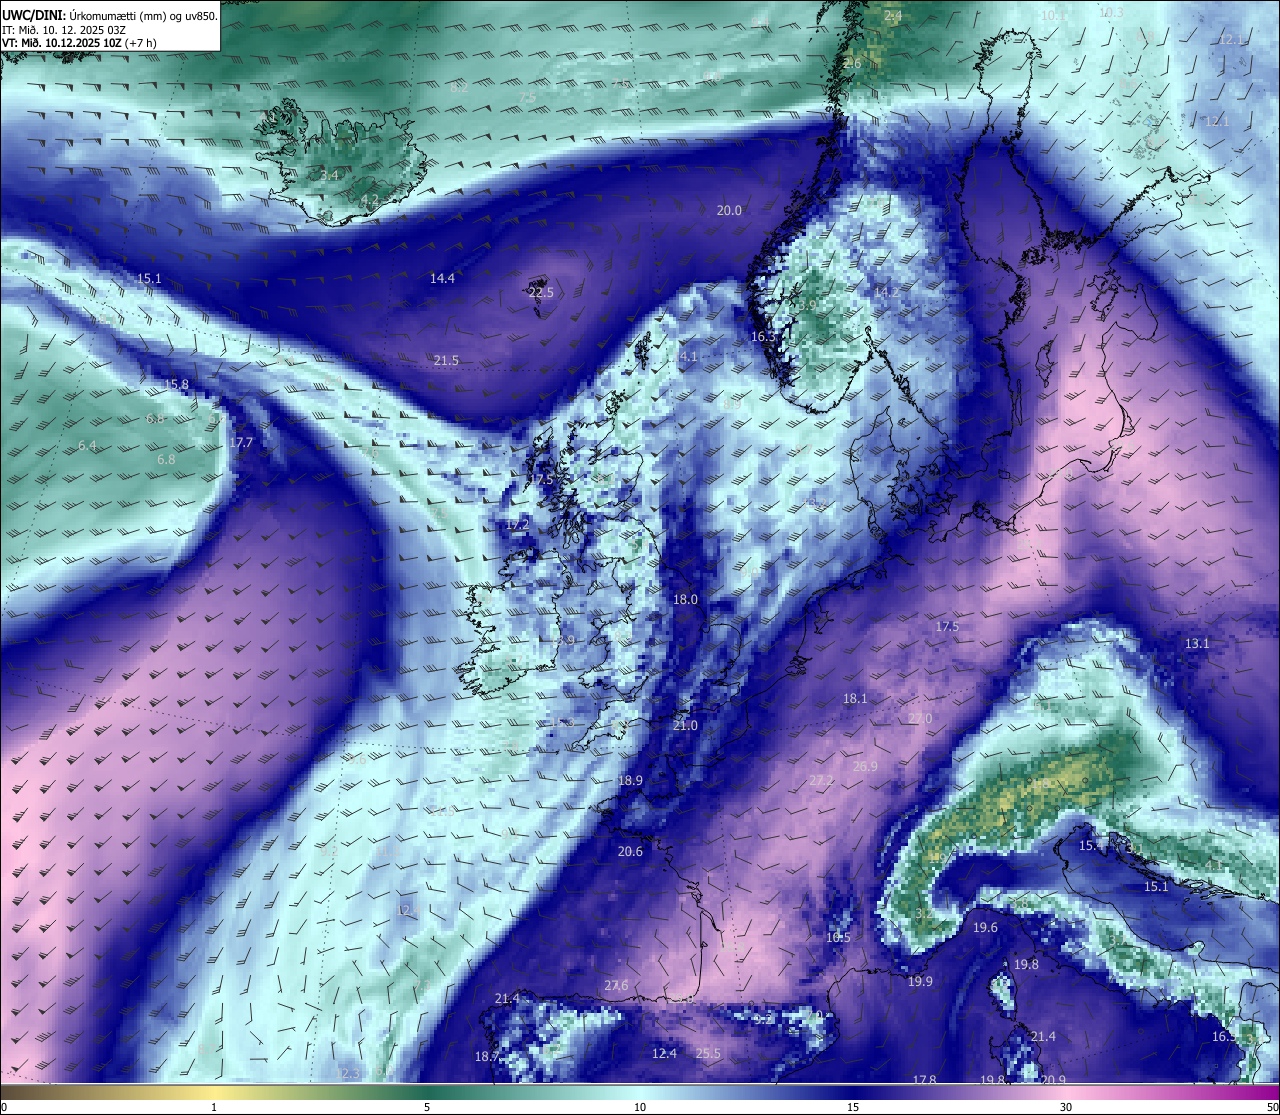Click the 21.5 value label
1280x1115 pixels.
point(446,360)
